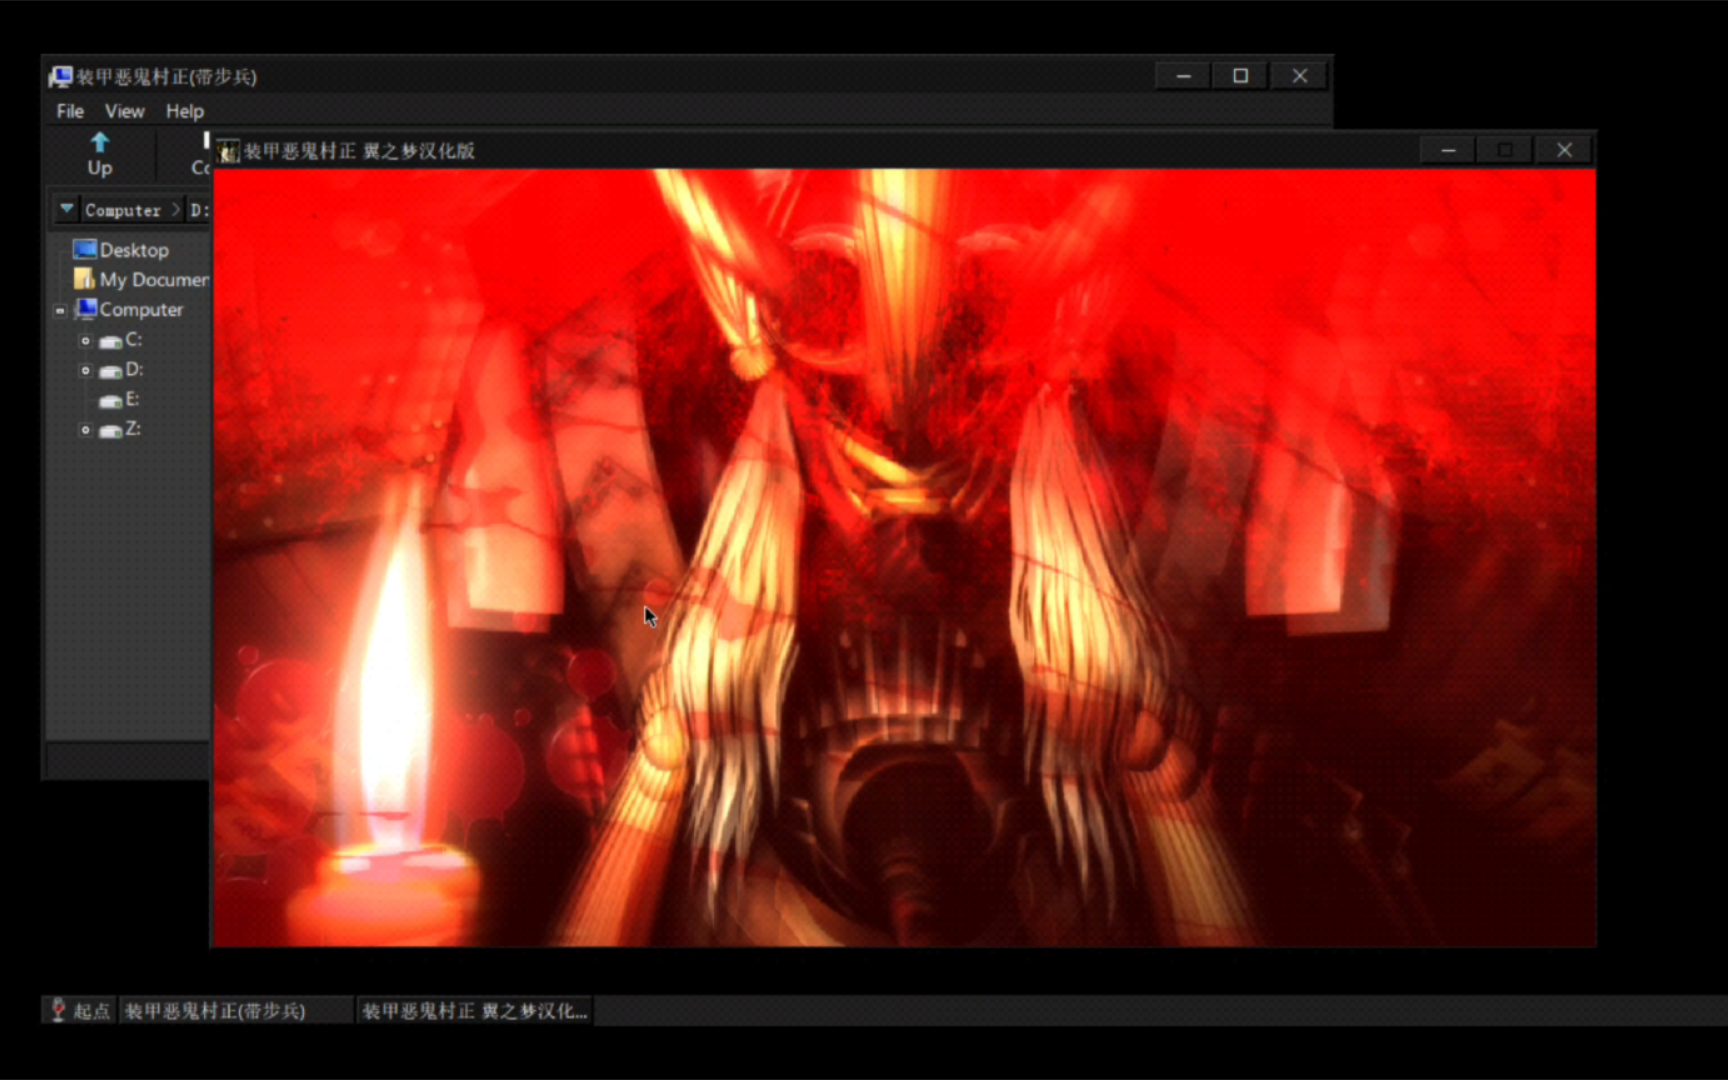Select the Z: drive icon
The height and width of the screenshot is (1080, 1728).
(111, 430)
